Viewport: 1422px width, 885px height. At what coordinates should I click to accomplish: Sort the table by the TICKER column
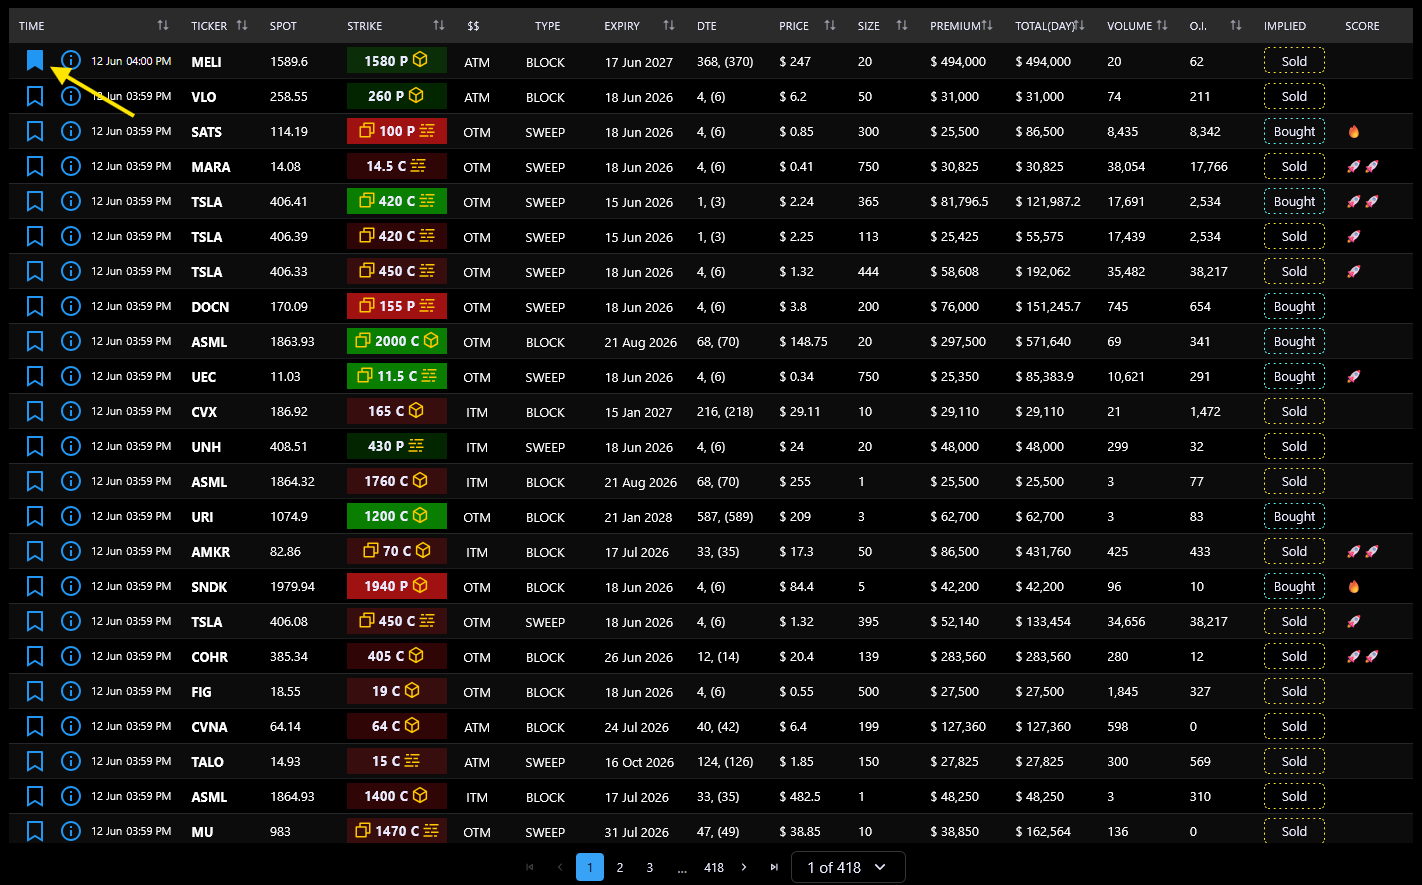click(242, 25)
